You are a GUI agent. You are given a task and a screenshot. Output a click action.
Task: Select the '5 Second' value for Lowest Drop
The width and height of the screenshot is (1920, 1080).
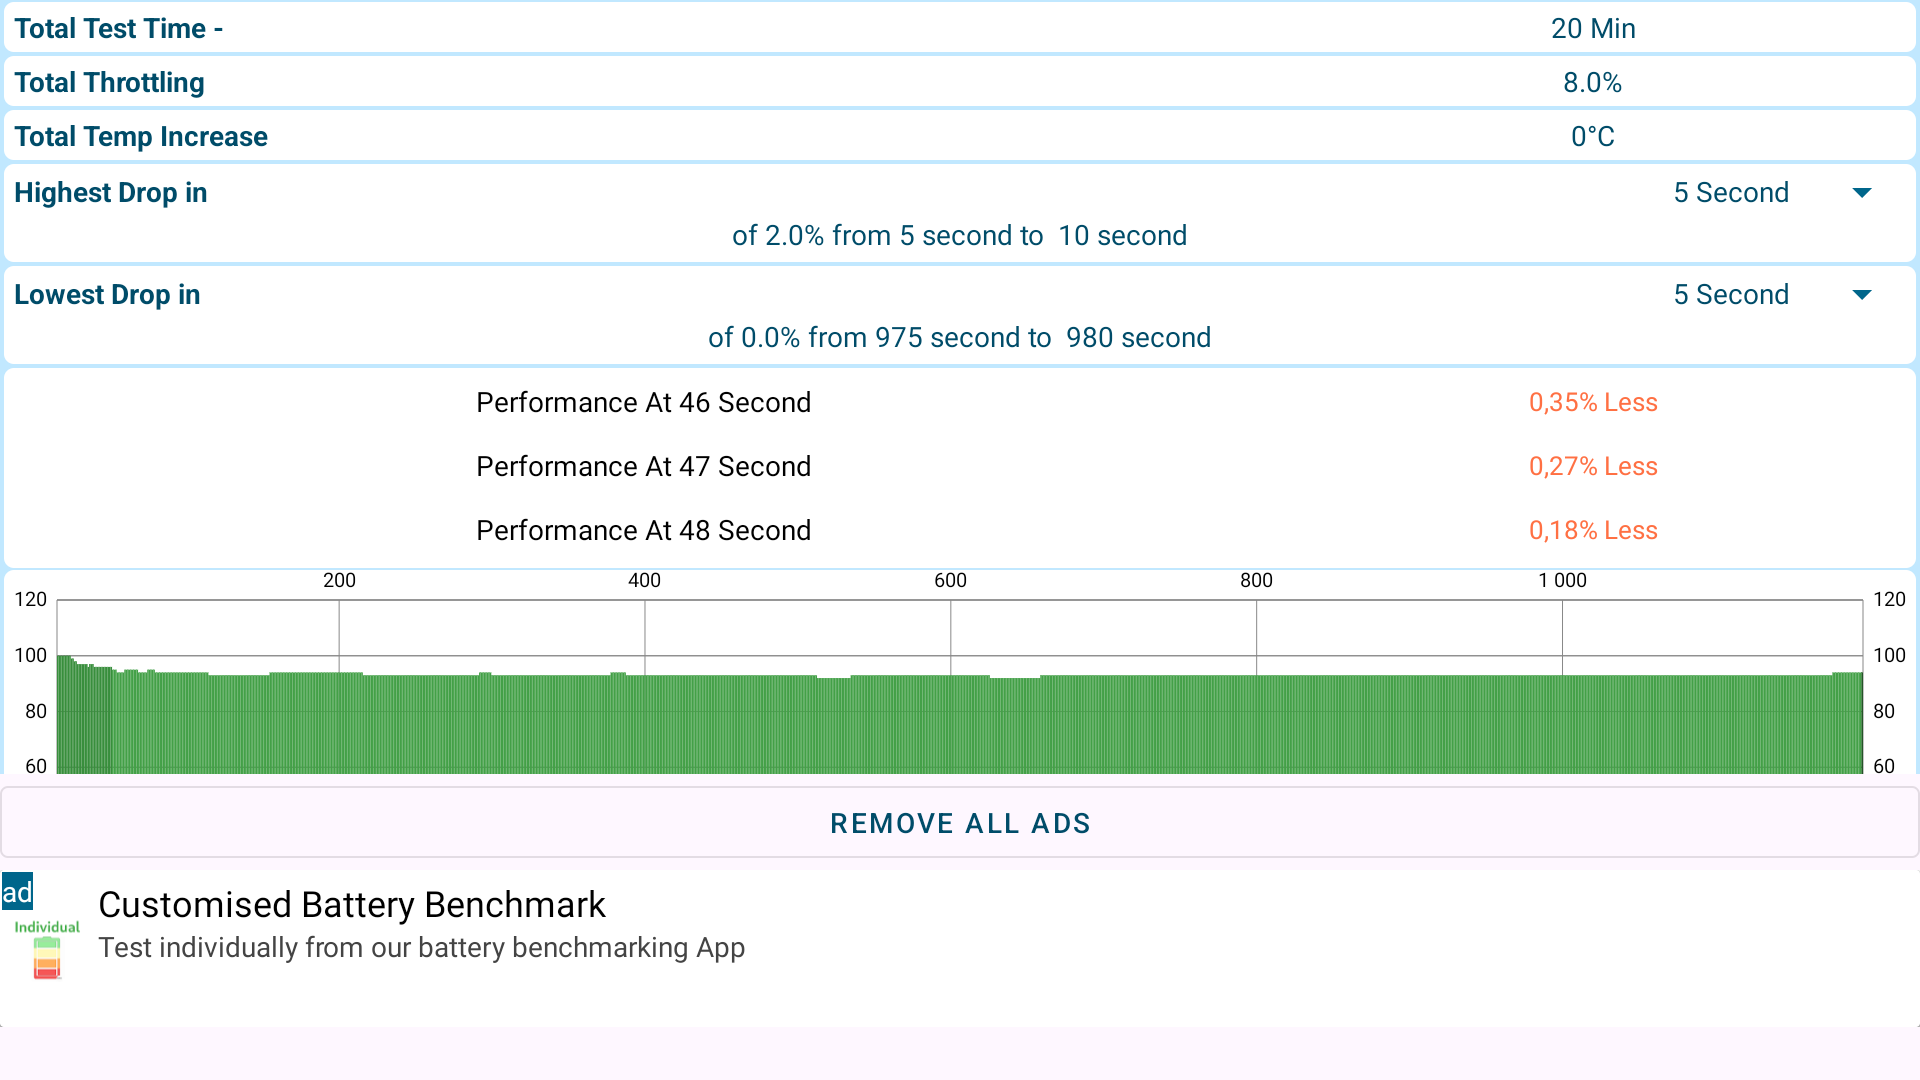coord(1730,295)
